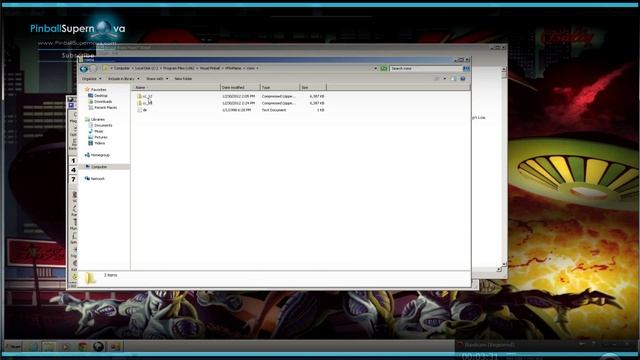
Task: Click Computer in the address breadcrumb
Action: [x=122, y=69]
